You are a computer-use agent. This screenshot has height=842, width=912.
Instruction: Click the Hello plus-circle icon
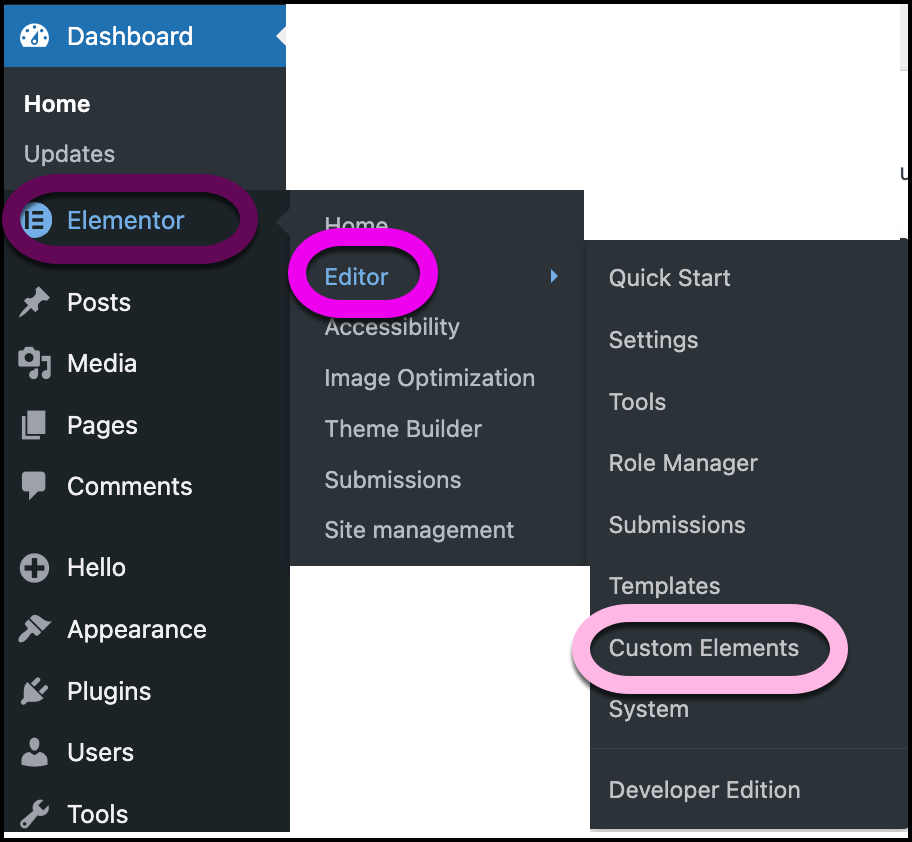(x=35, y=568)
